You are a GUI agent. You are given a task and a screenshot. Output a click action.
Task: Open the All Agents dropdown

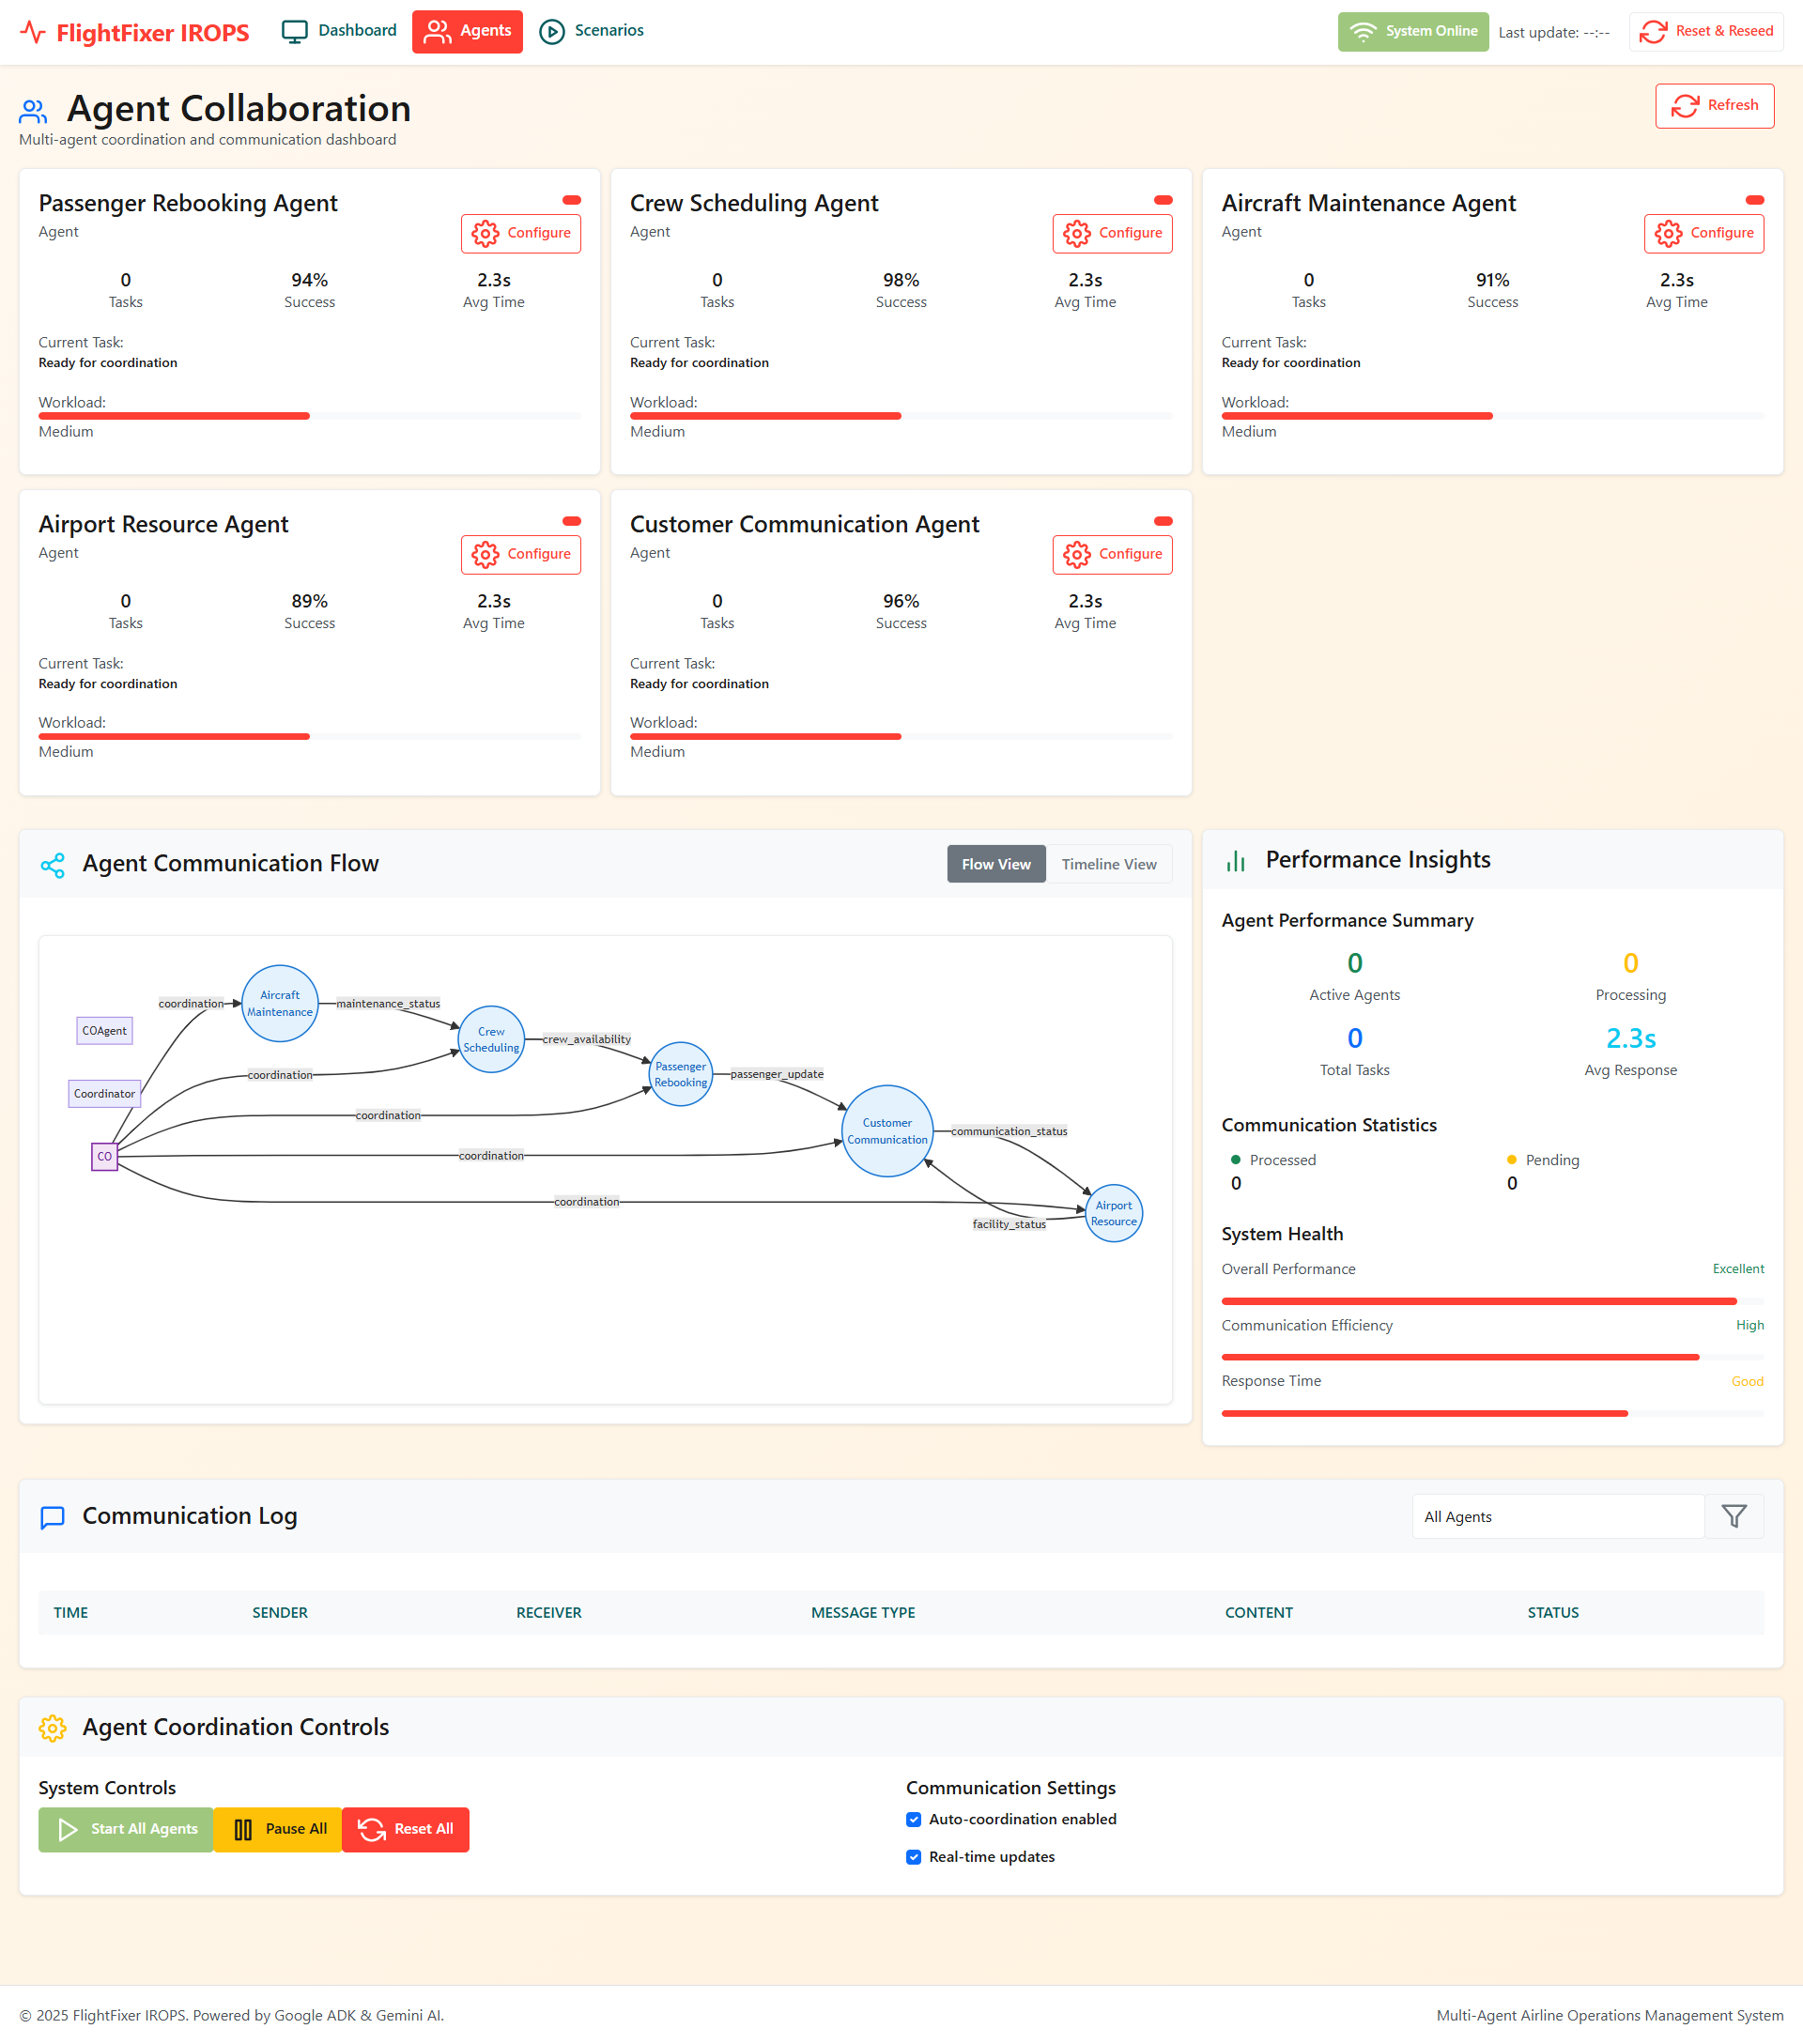(1556, 1516)
